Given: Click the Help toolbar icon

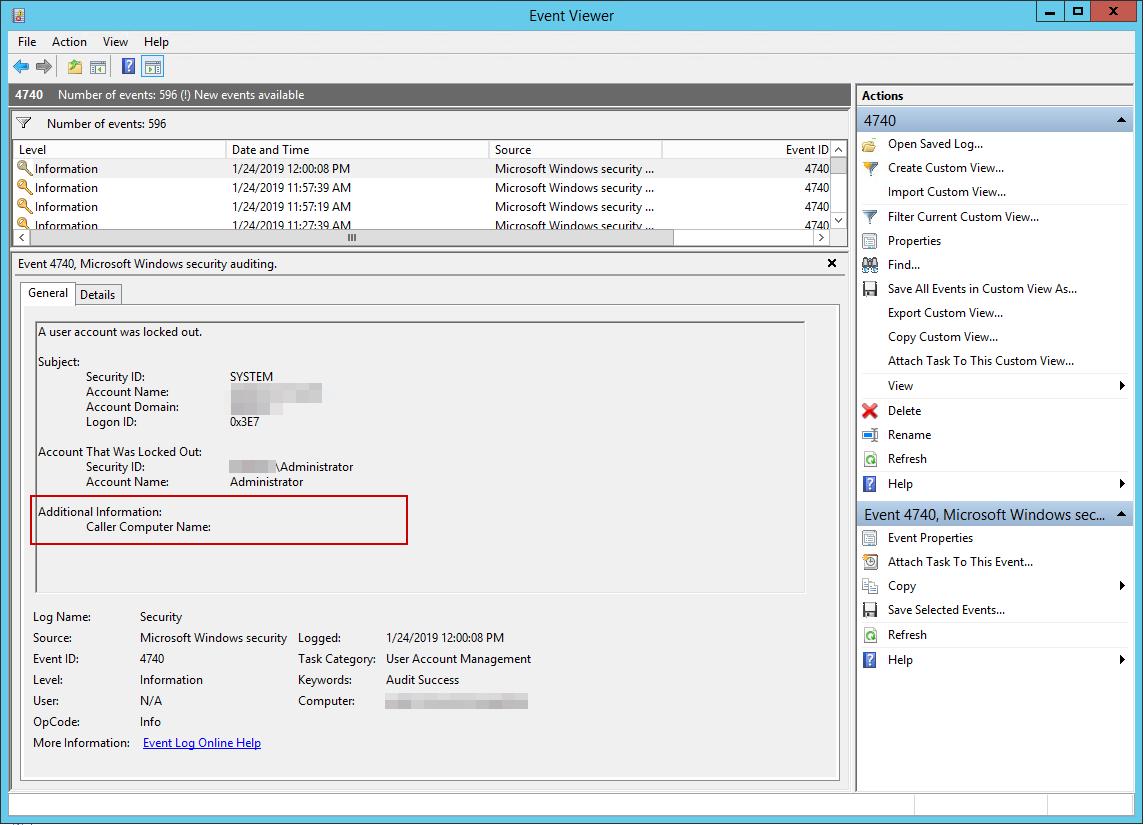Looking at the screenshot, I should coord(126,66).
